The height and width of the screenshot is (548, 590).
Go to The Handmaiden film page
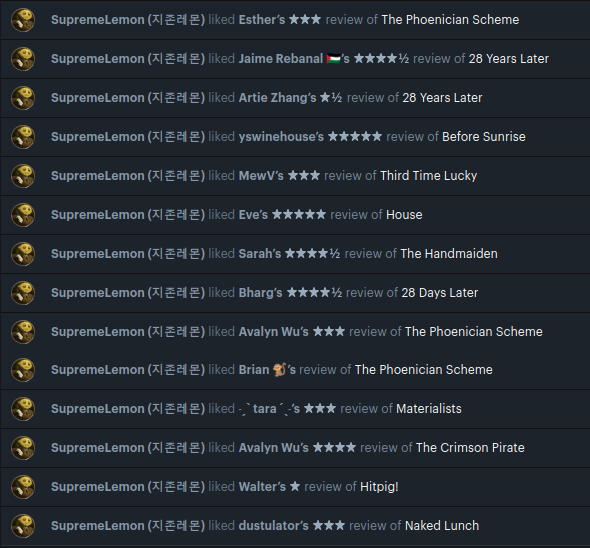[x=449, y=254]
